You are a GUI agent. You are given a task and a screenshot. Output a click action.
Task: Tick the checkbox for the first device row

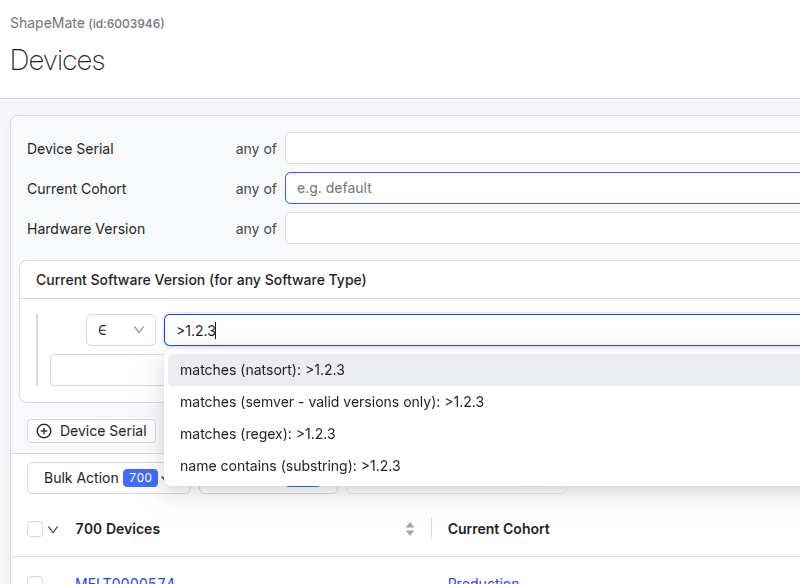[35, 580]
